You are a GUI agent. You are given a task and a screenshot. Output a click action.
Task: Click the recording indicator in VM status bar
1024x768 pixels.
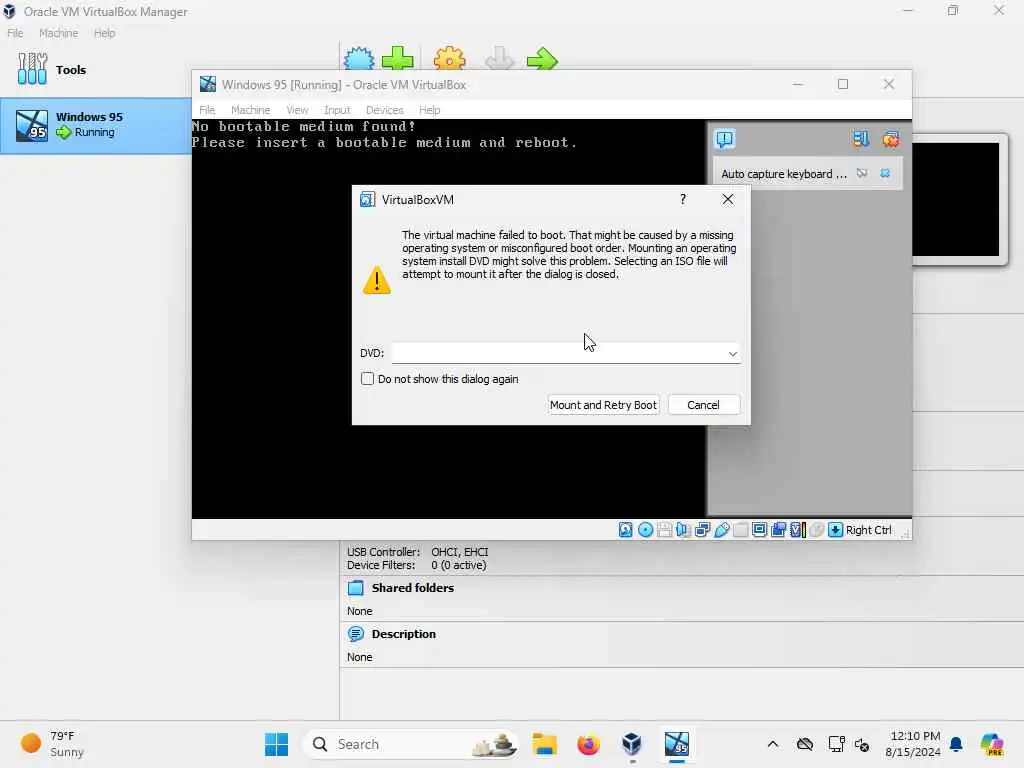(x=778, y=530)
